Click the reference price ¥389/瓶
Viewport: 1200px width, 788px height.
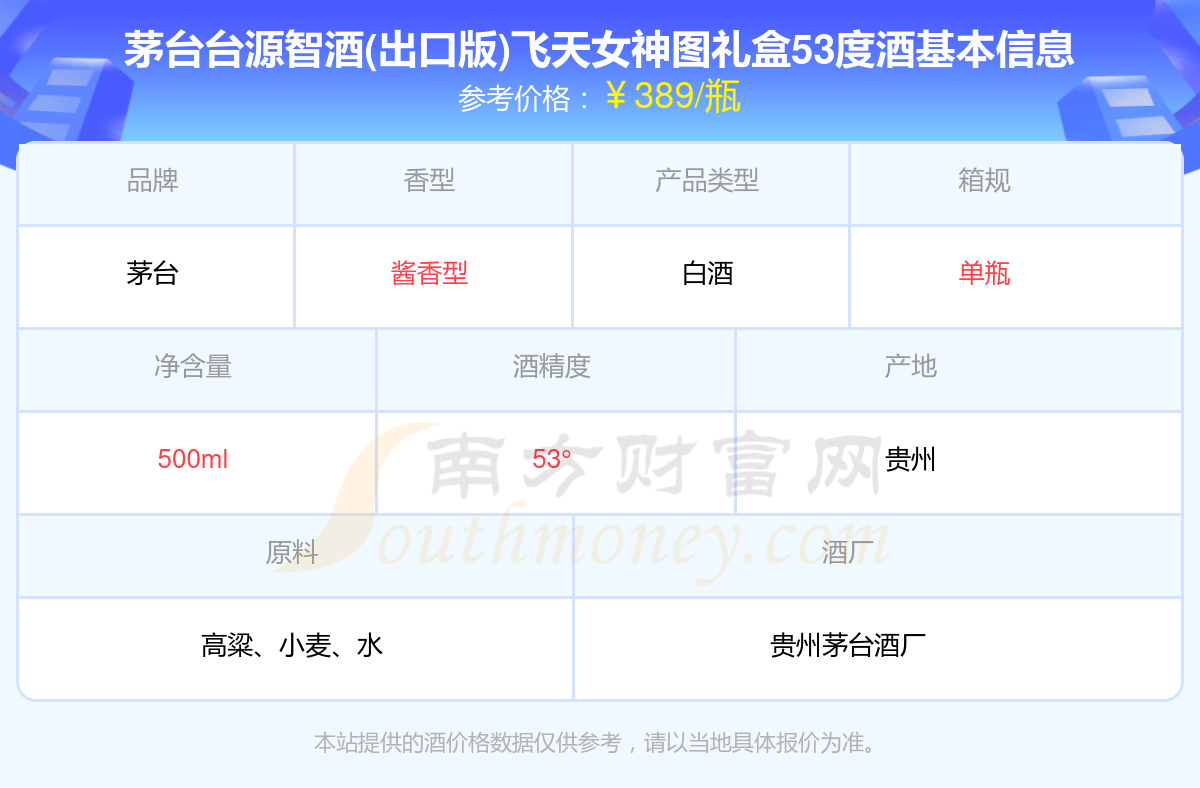click(x=673, y=97)
